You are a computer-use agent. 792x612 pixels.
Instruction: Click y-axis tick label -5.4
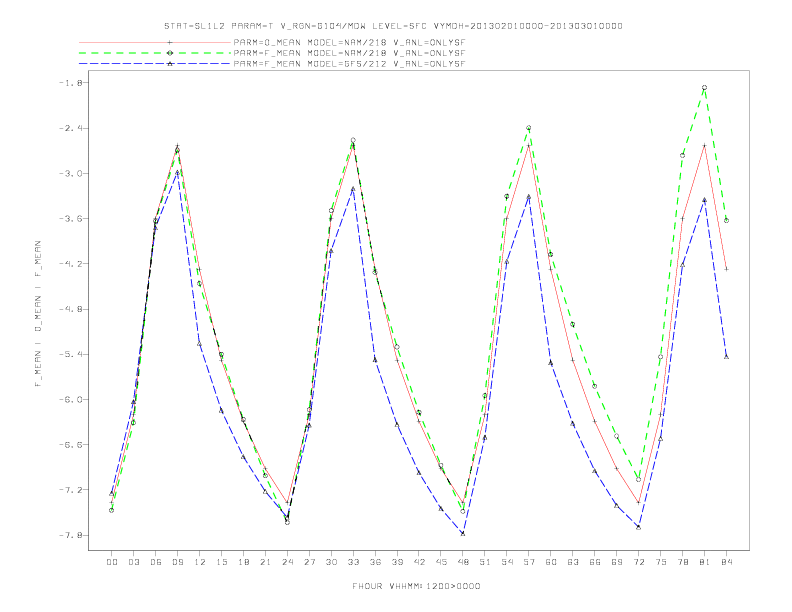click(x=69, y=354)
